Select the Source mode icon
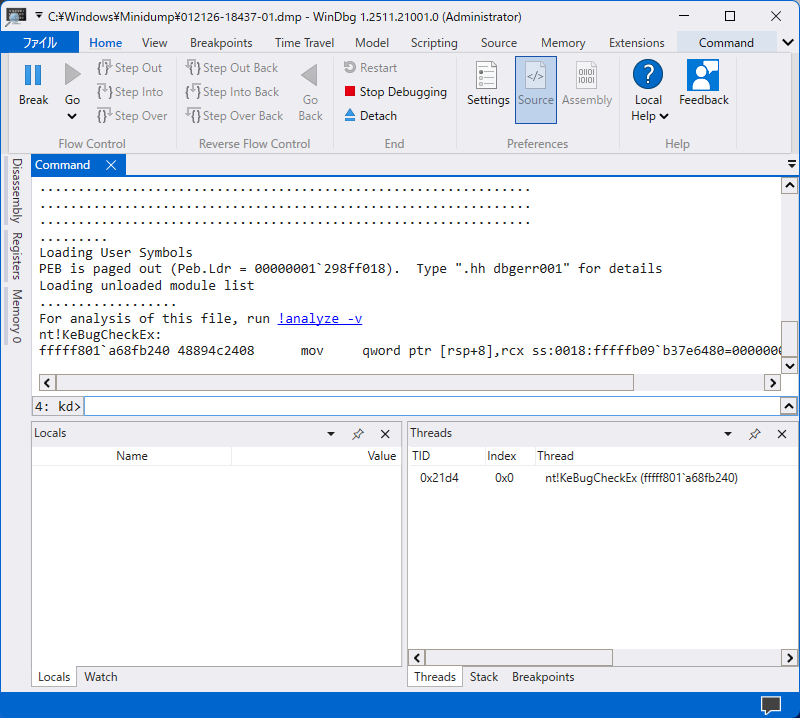This screenshot has width=800, height=718. (535, 76)
